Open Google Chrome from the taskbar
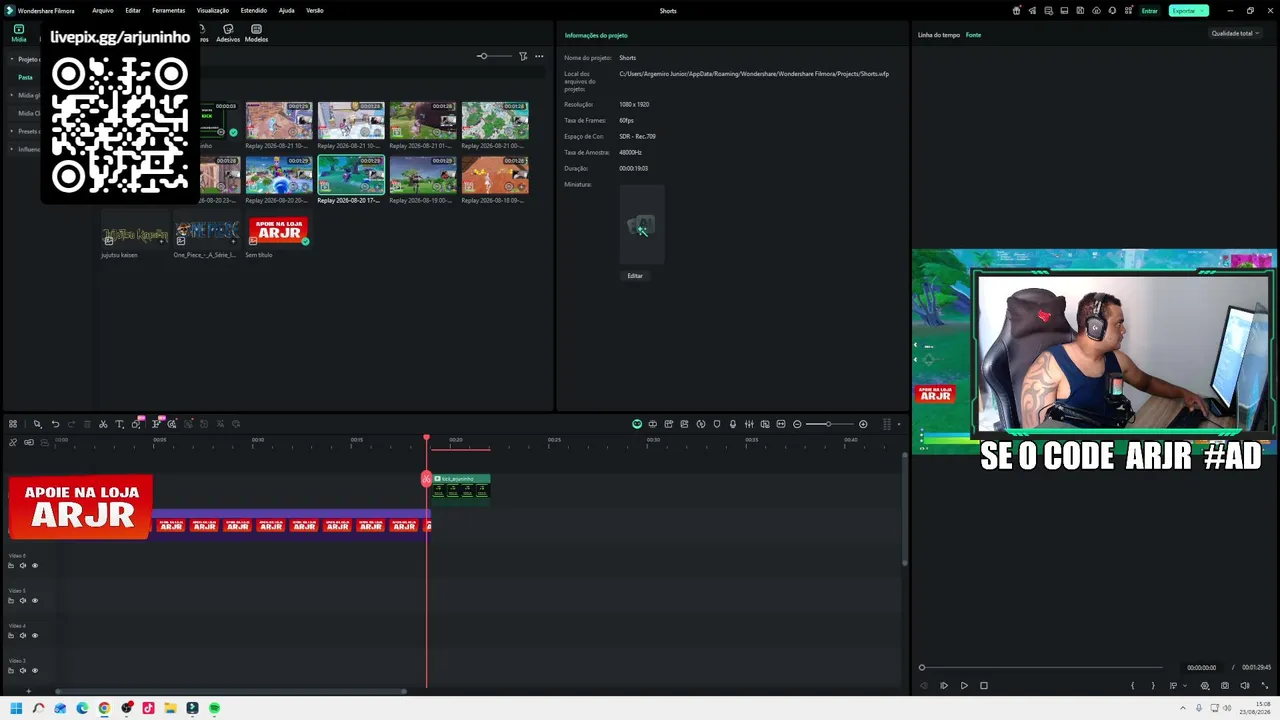Image resolution: width=1280 pixels, height=720 pixels. (104, 708)
